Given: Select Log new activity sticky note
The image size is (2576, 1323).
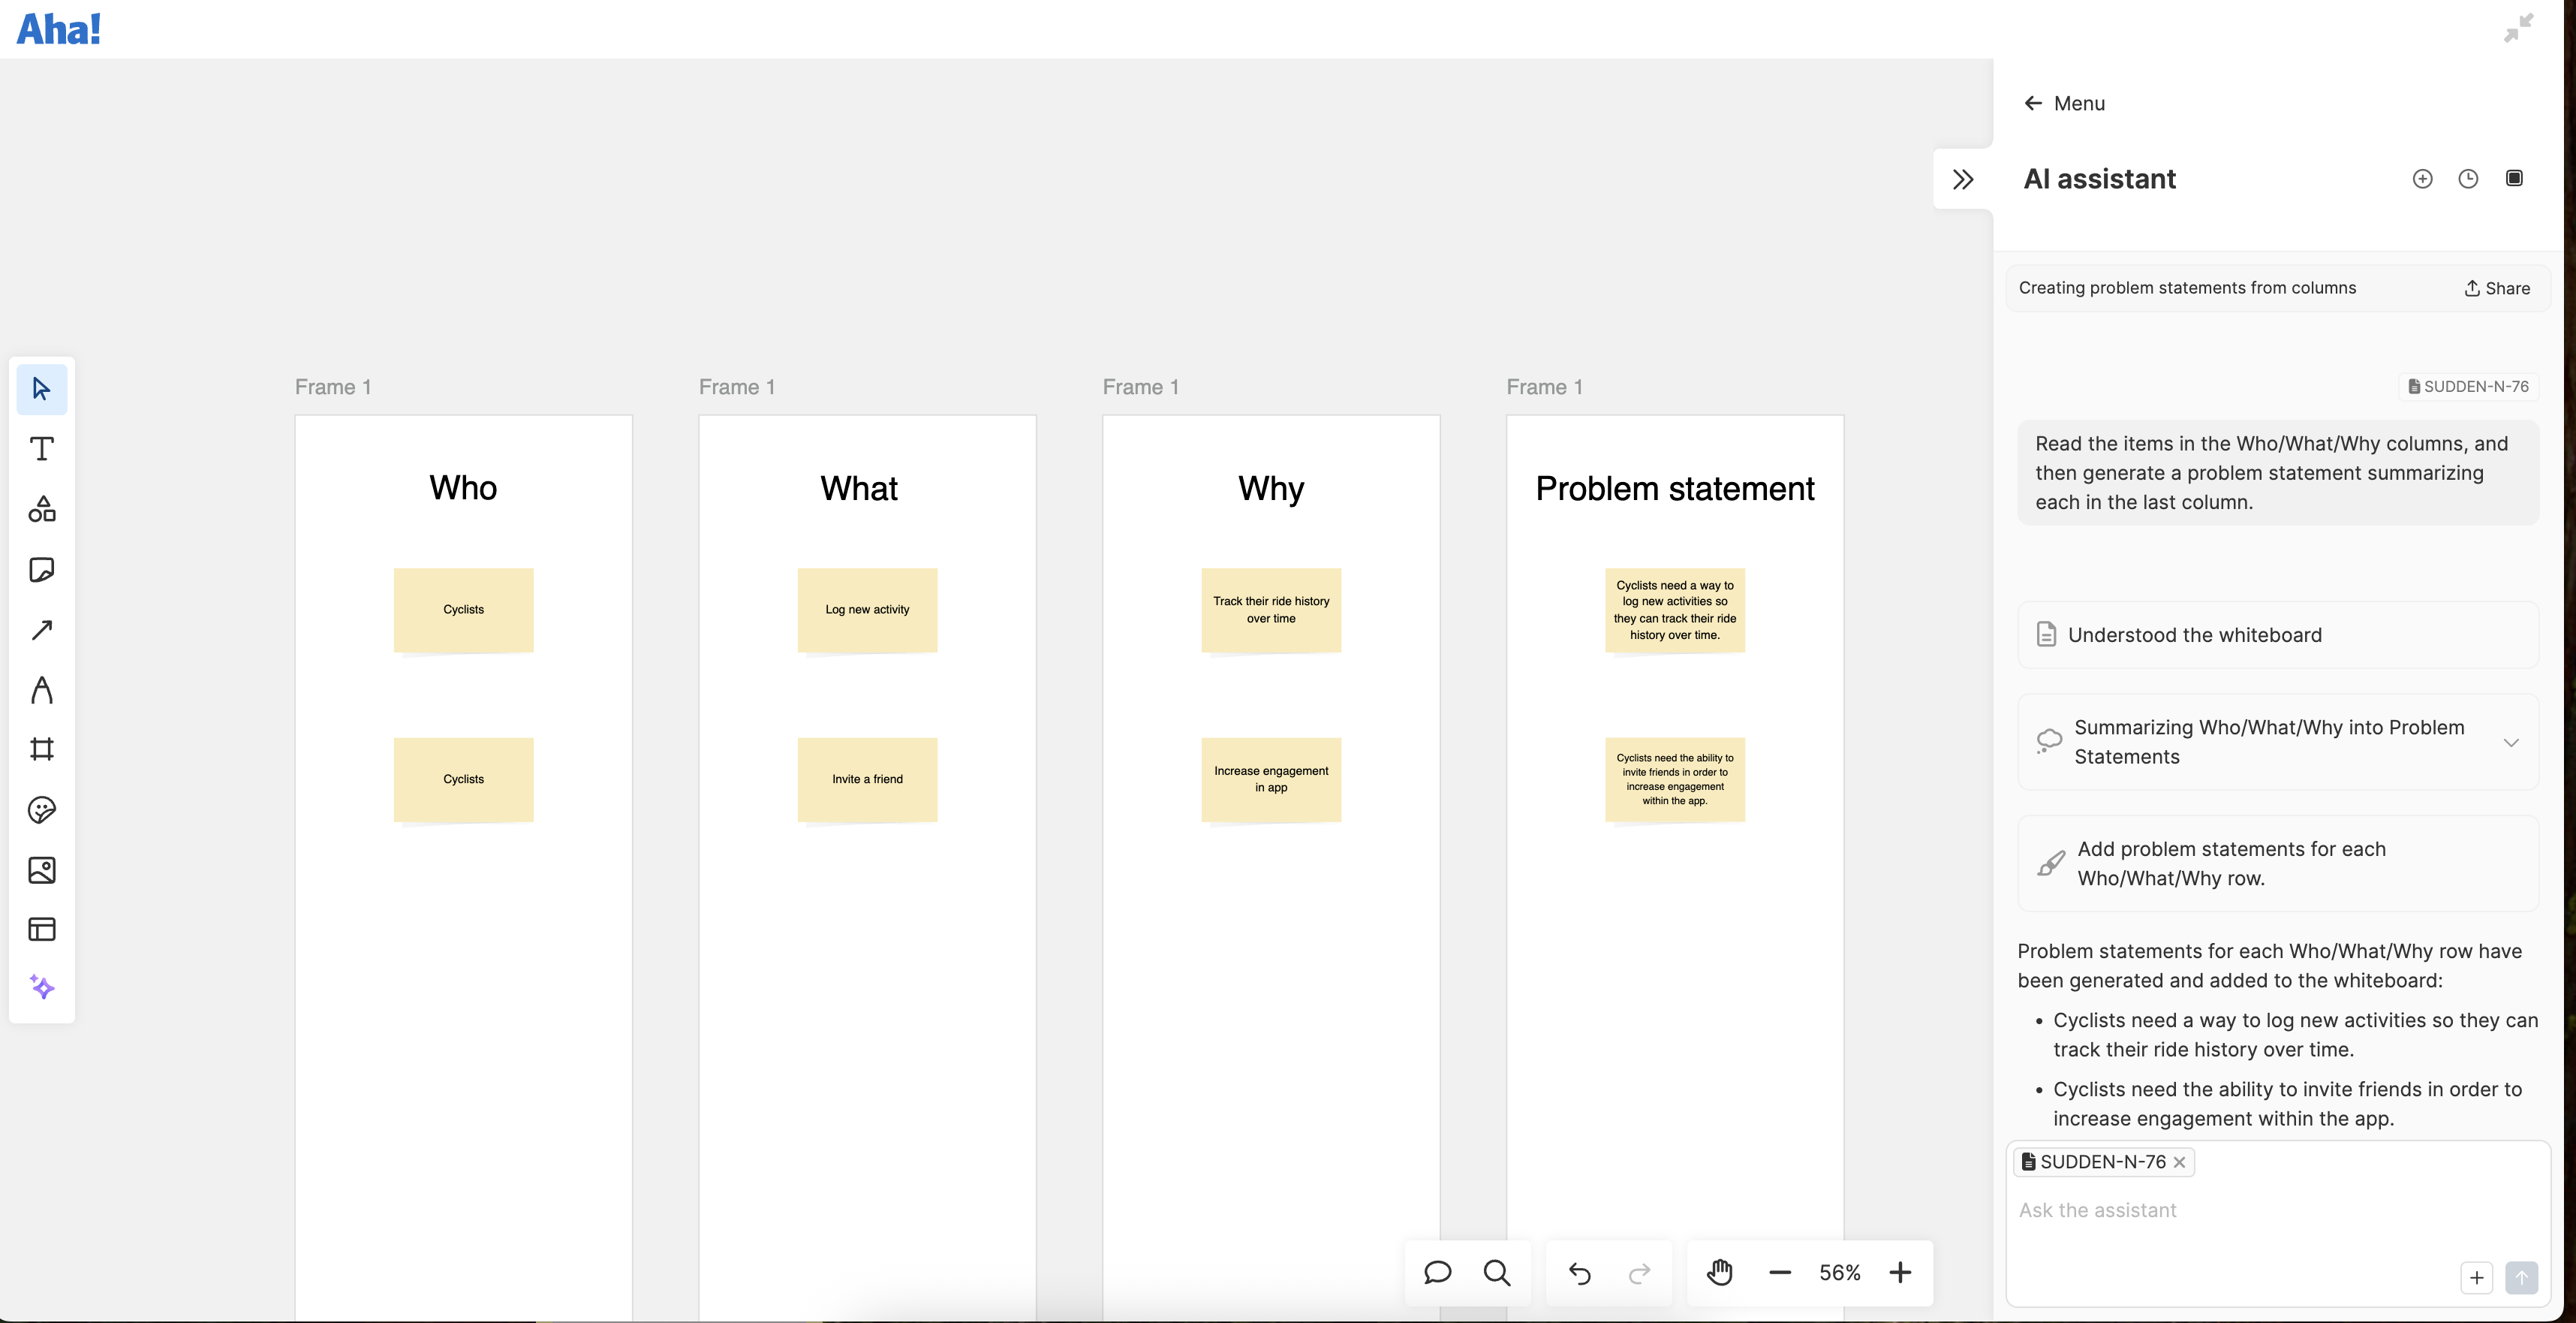Looking at the screenshot, I should 867,610.
